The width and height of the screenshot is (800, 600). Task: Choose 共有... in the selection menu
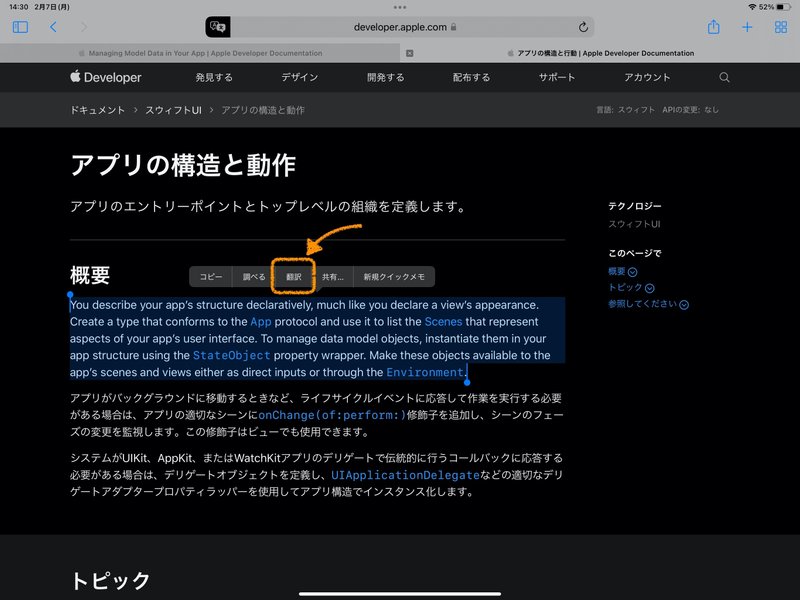[x=333, y=277]
